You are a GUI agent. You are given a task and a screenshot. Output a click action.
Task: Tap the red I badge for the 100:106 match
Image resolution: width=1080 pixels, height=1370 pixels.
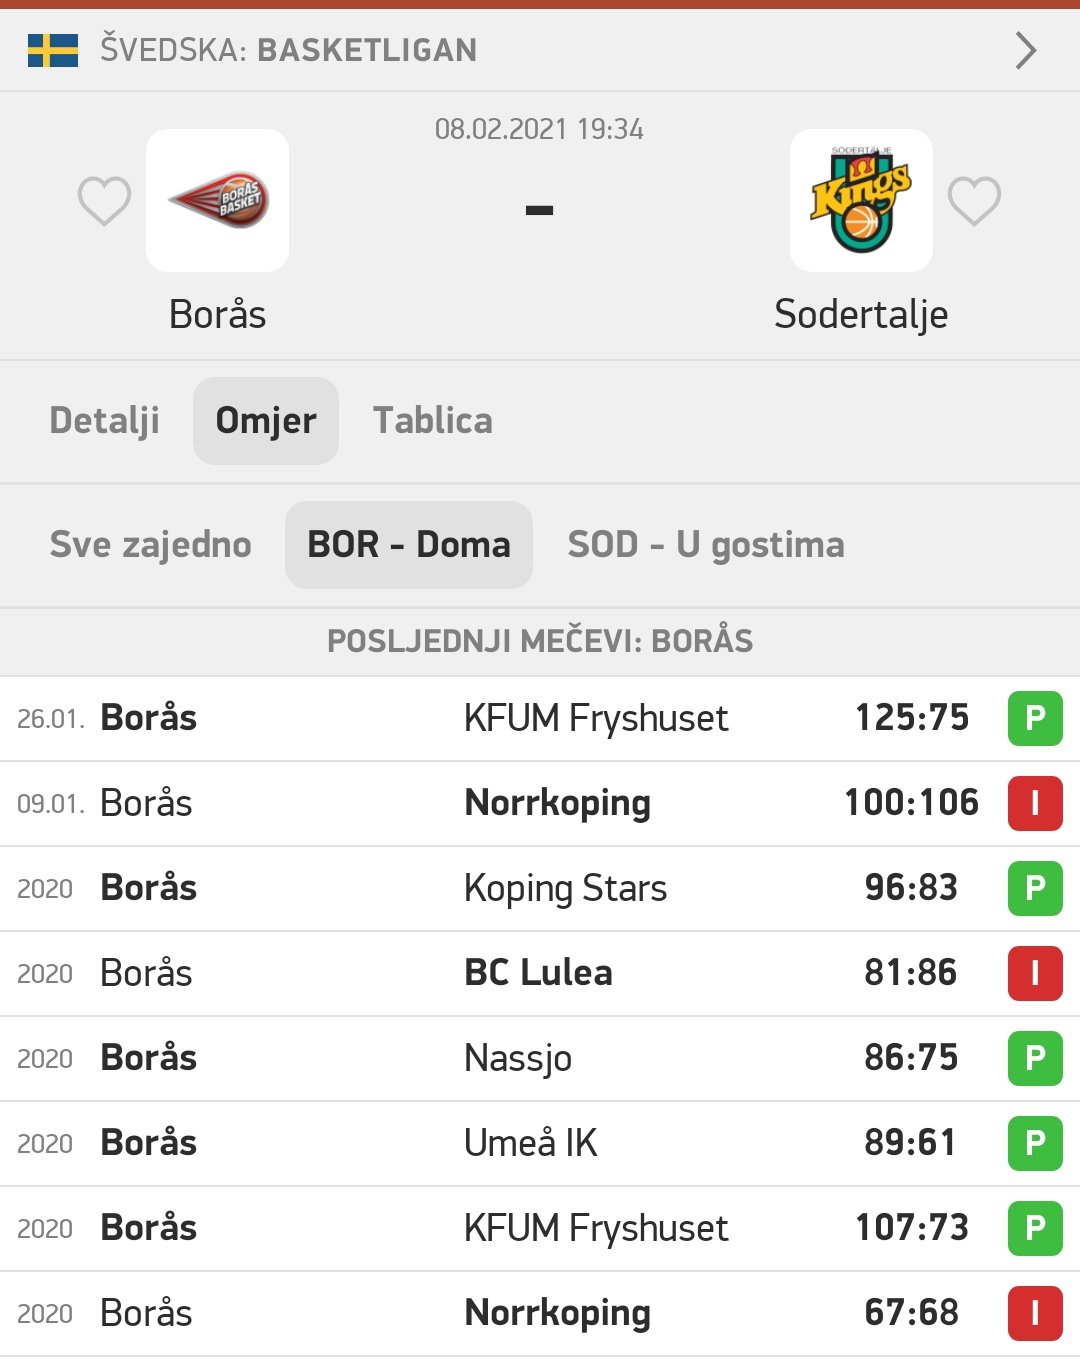1035,803
